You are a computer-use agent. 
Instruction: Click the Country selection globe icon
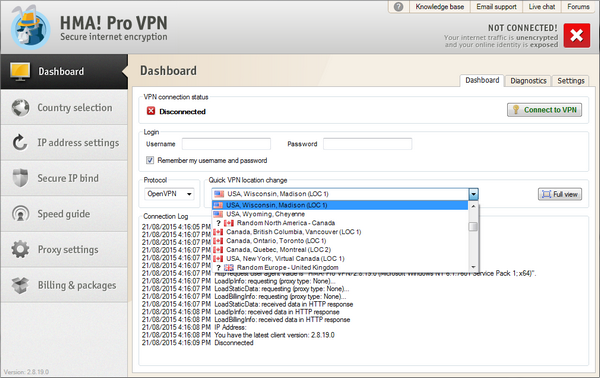tap(20, 108)
